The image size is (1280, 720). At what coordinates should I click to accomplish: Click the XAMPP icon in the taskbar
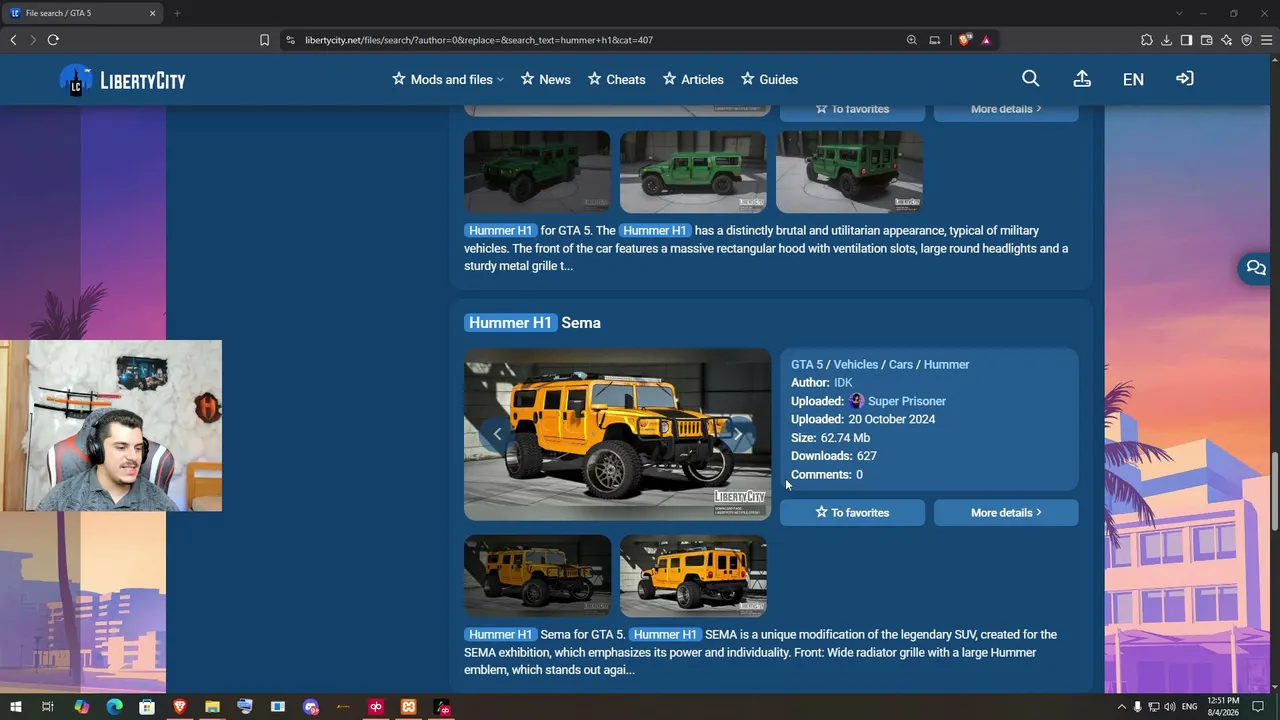coord(409,707)
